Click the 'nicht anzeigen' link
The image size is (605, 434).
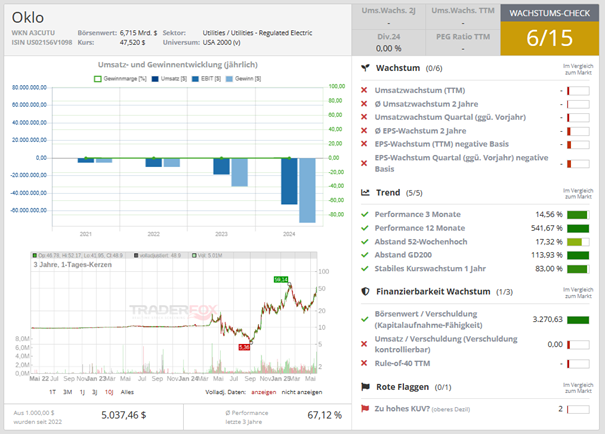[302, 392]
